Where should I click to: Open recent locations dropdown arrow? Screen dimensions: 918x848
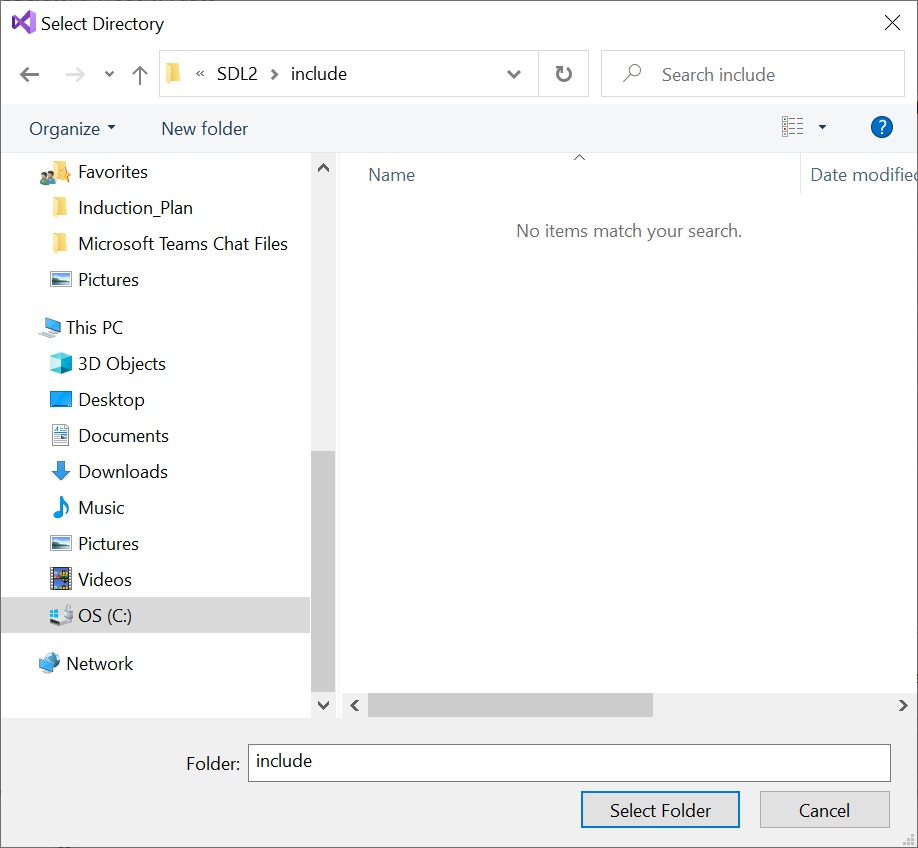[109, 74]
